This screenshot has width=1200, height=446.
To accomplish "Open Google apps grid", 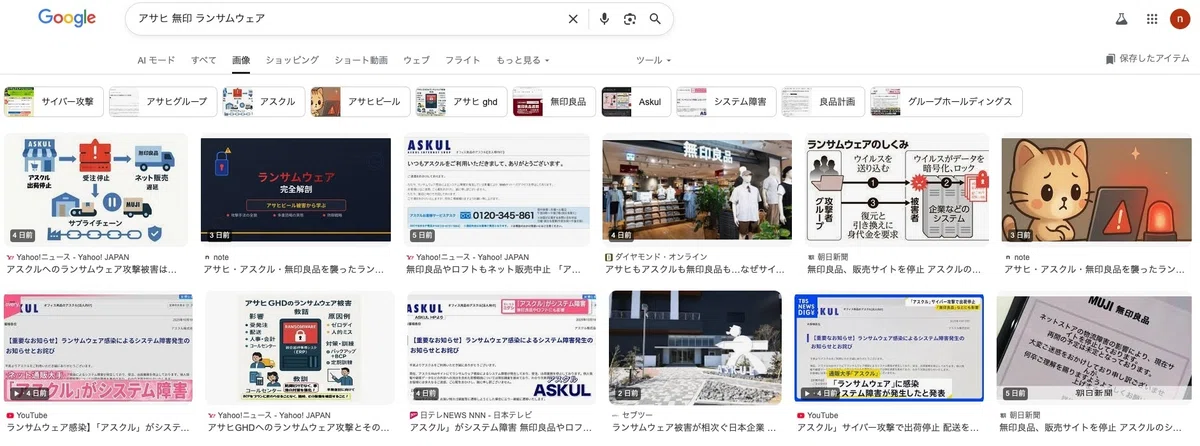I will [x=1152, y=18].
